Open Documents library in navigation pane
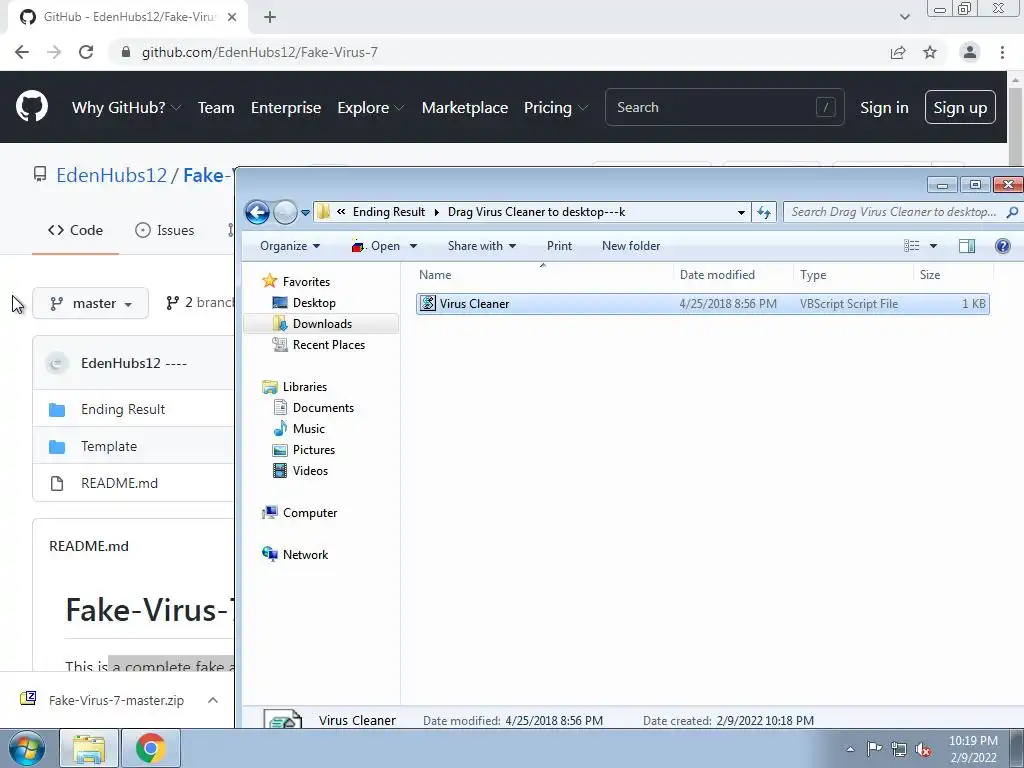This screenshot has width=1024, height=768. [323, 408]
